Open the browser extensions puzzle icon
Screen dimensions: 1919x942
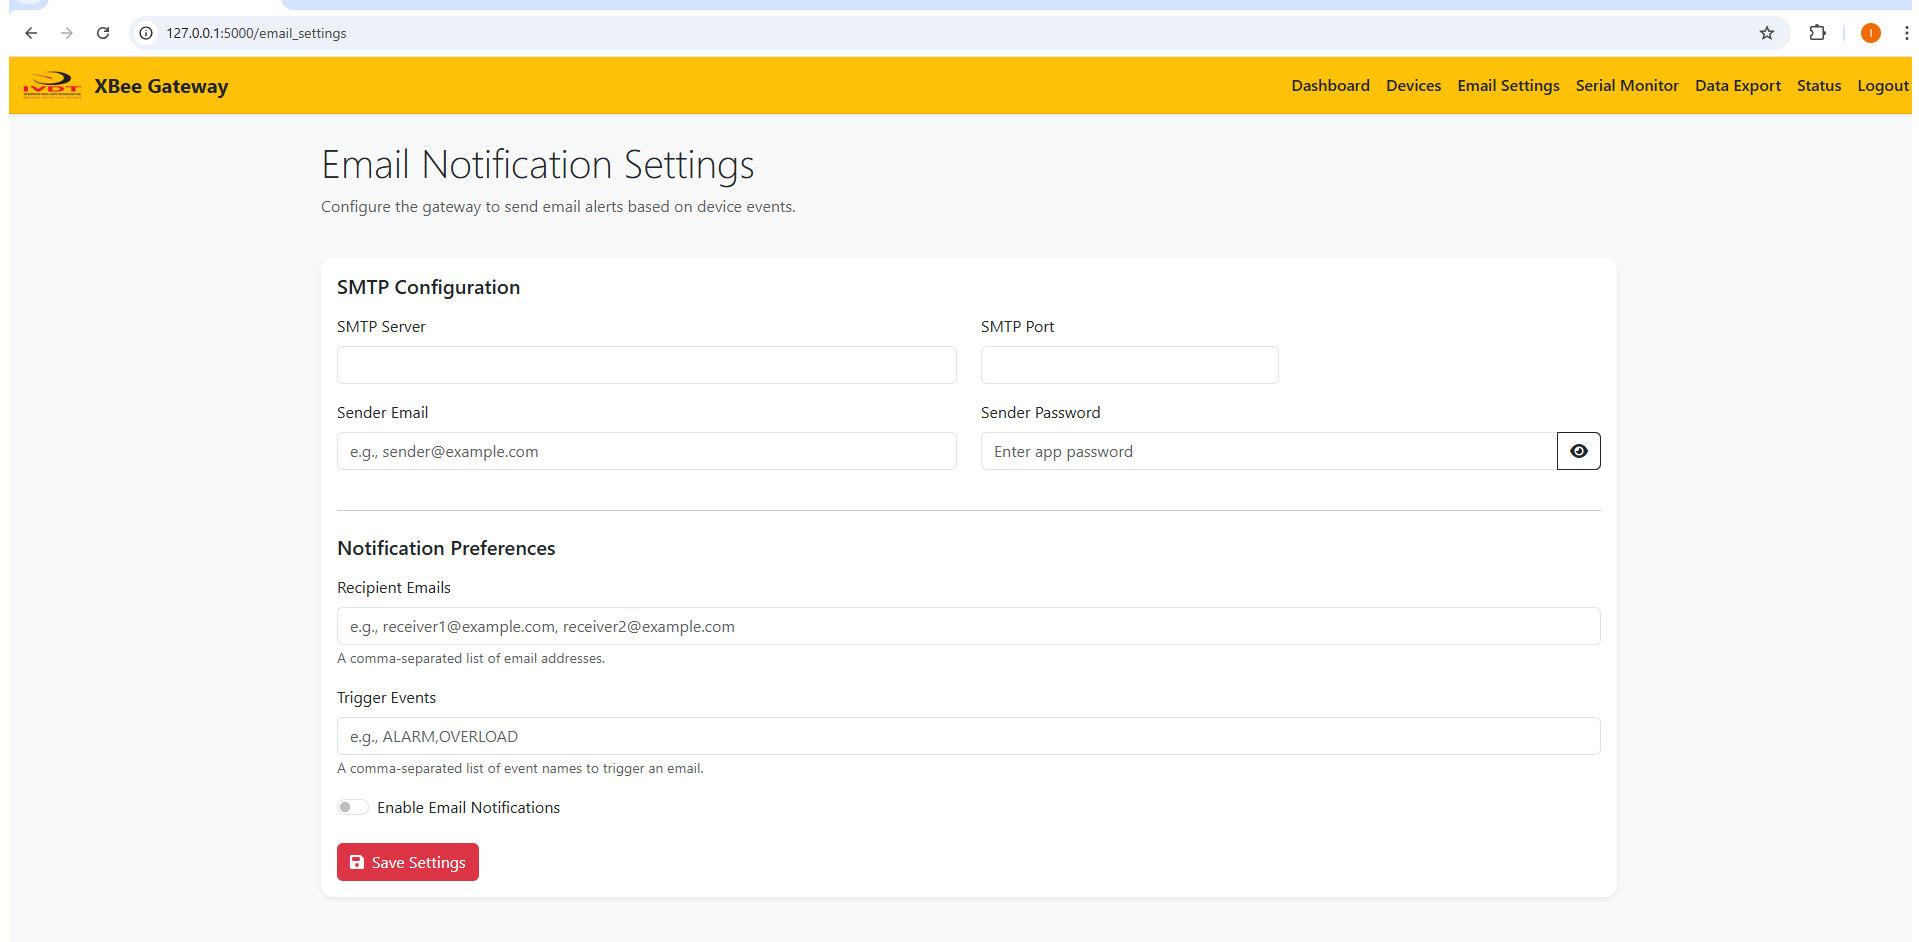pos(1817,33)
